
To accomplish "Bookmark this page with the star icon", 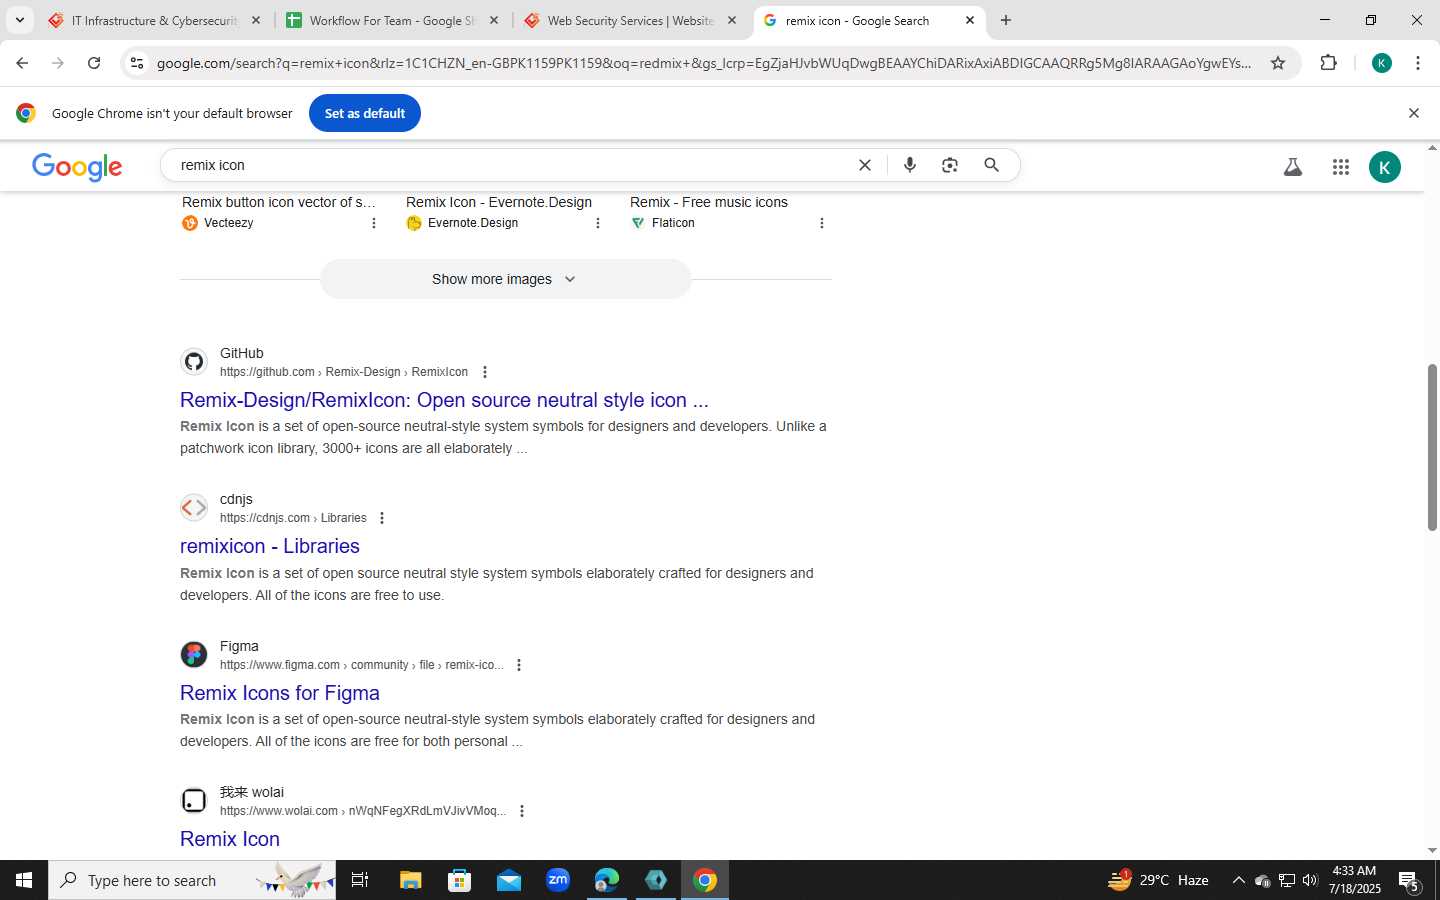I will click(1278, 63).
